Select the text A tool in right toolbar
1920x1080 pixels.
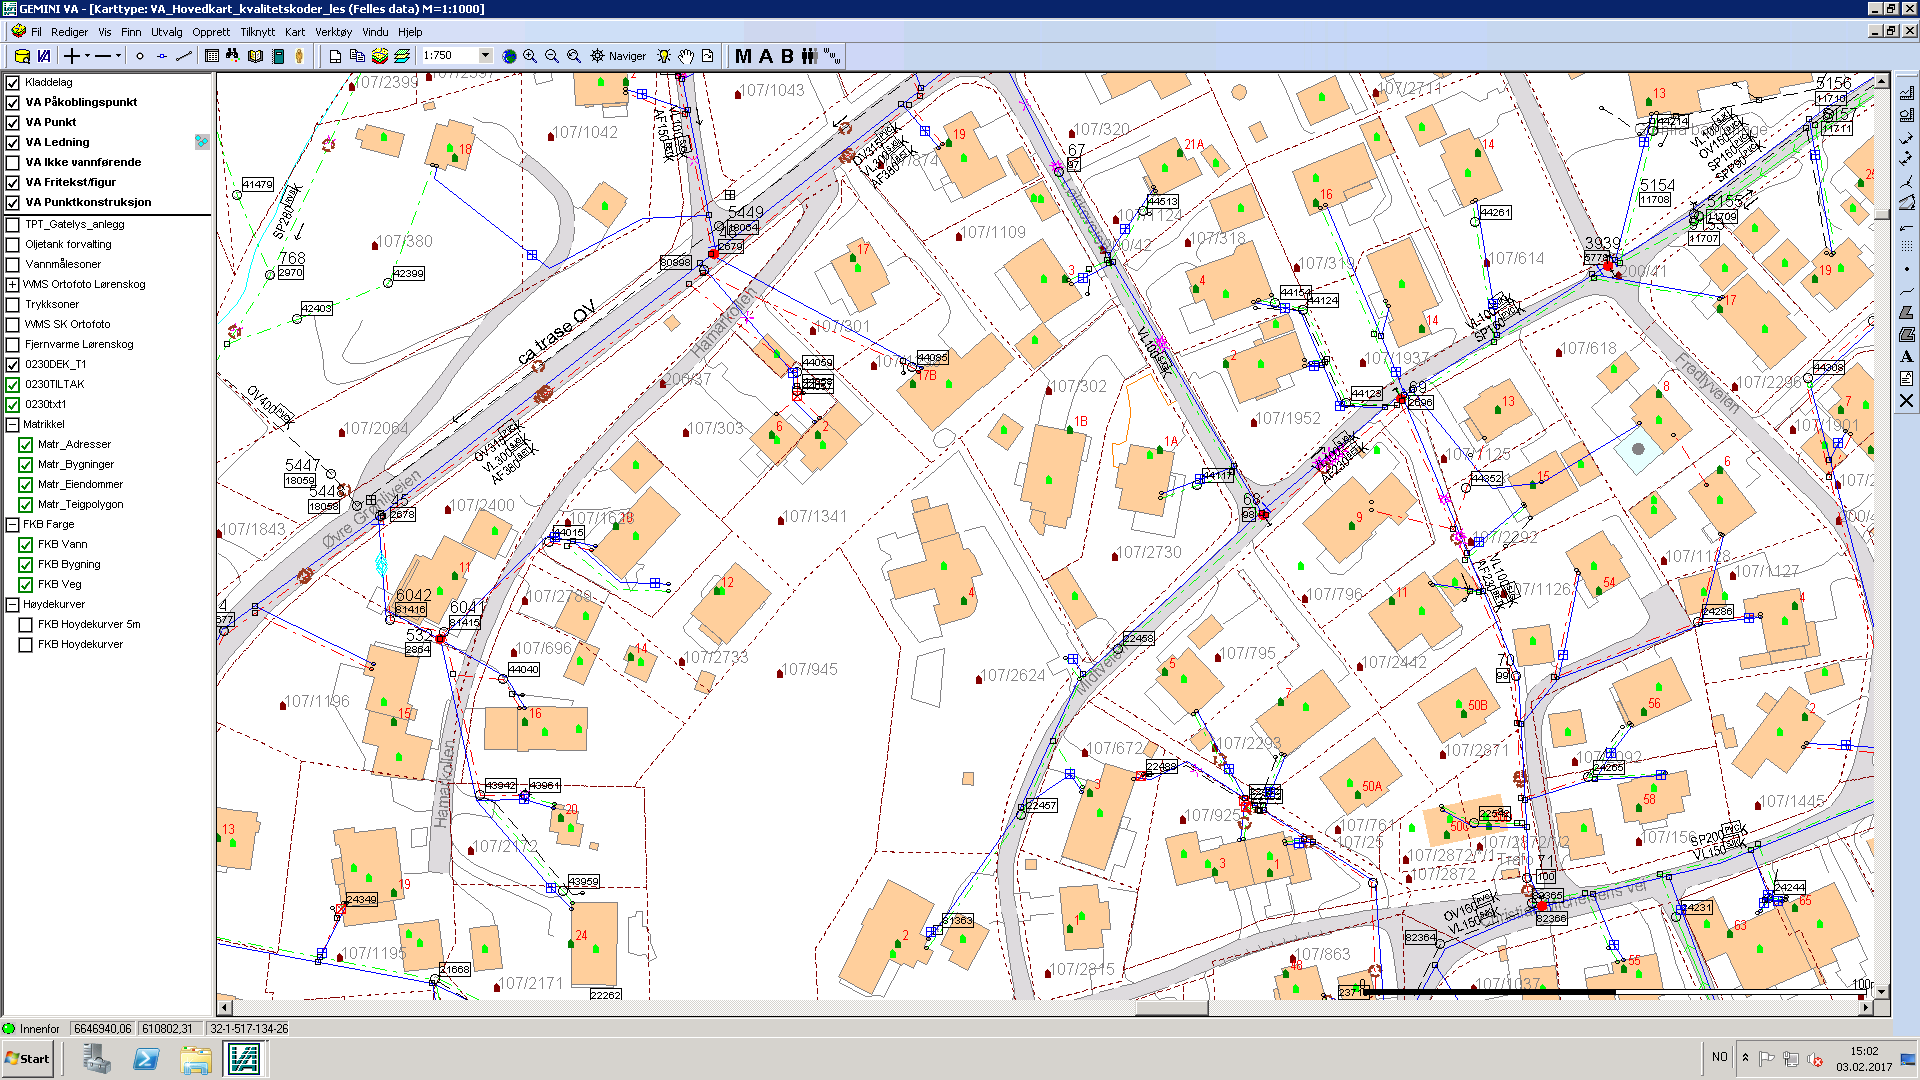[x=1906, y=357]
